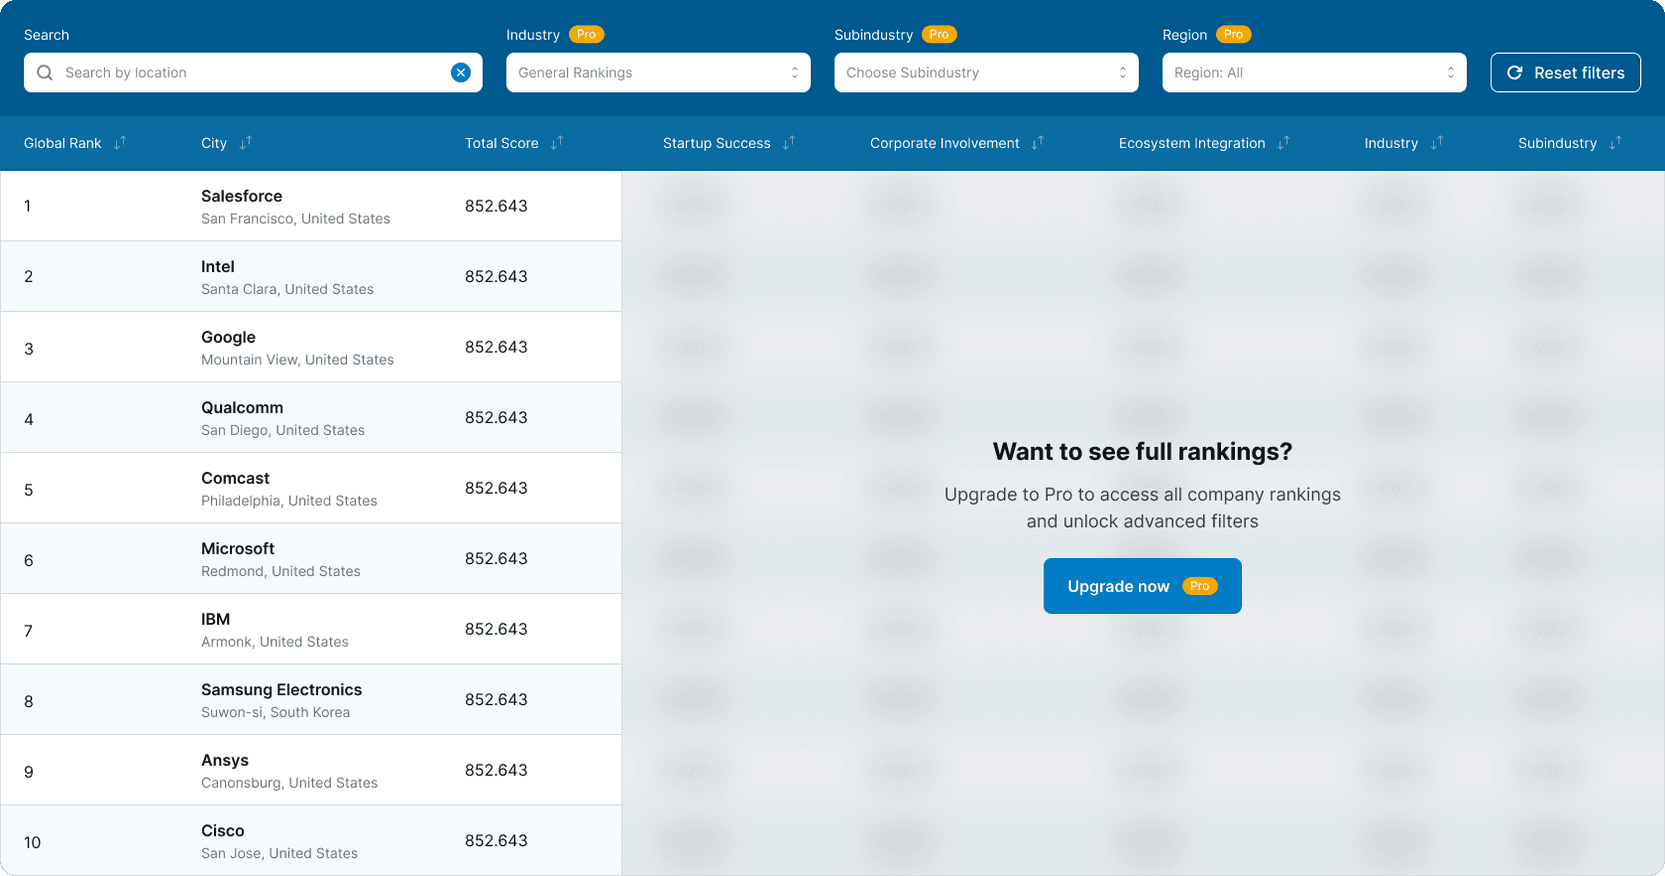Screen dimensions: 1665x876
Task: Select the Salesforce row name
Action: (x=241, y=196)
